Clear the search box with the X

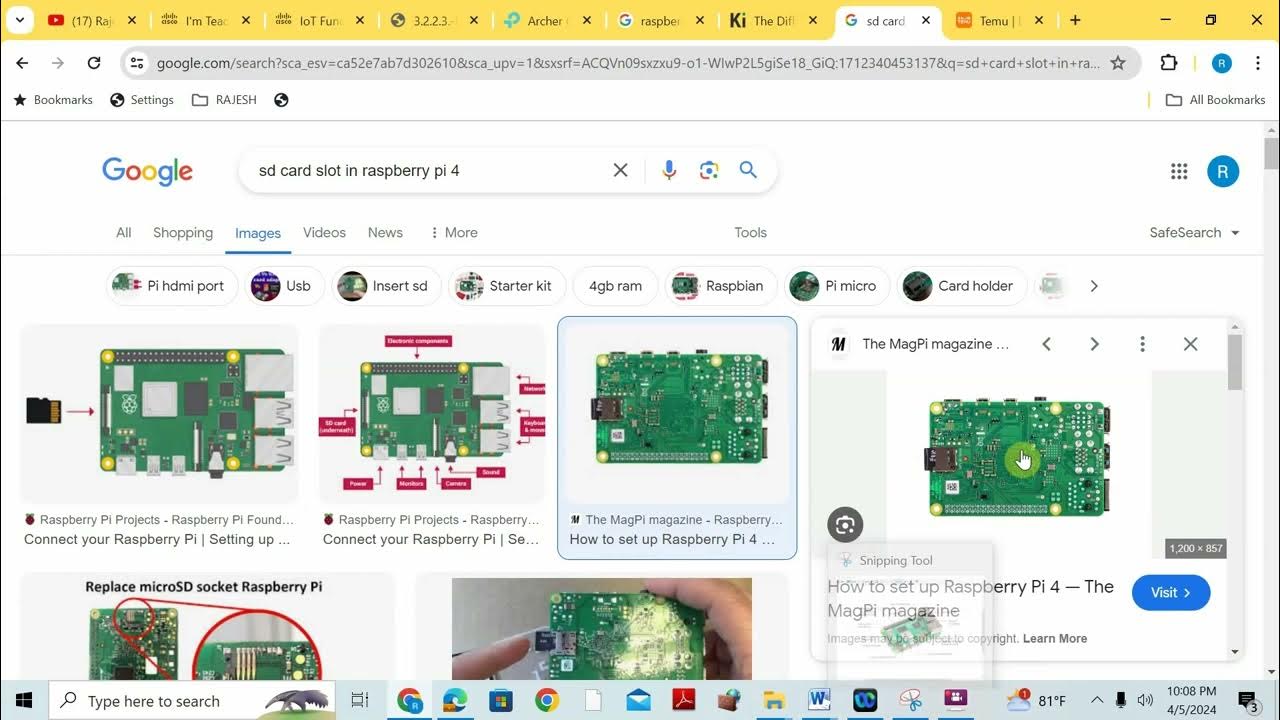click(620, 170)
